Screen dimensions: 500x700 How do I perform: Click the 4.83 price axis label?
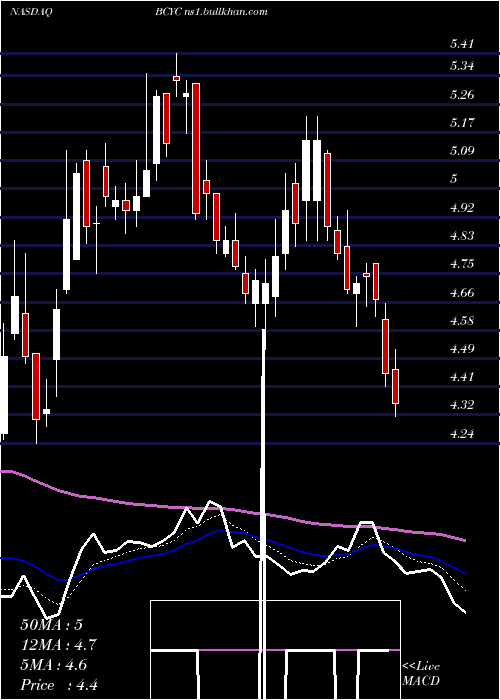coord(462,236)
